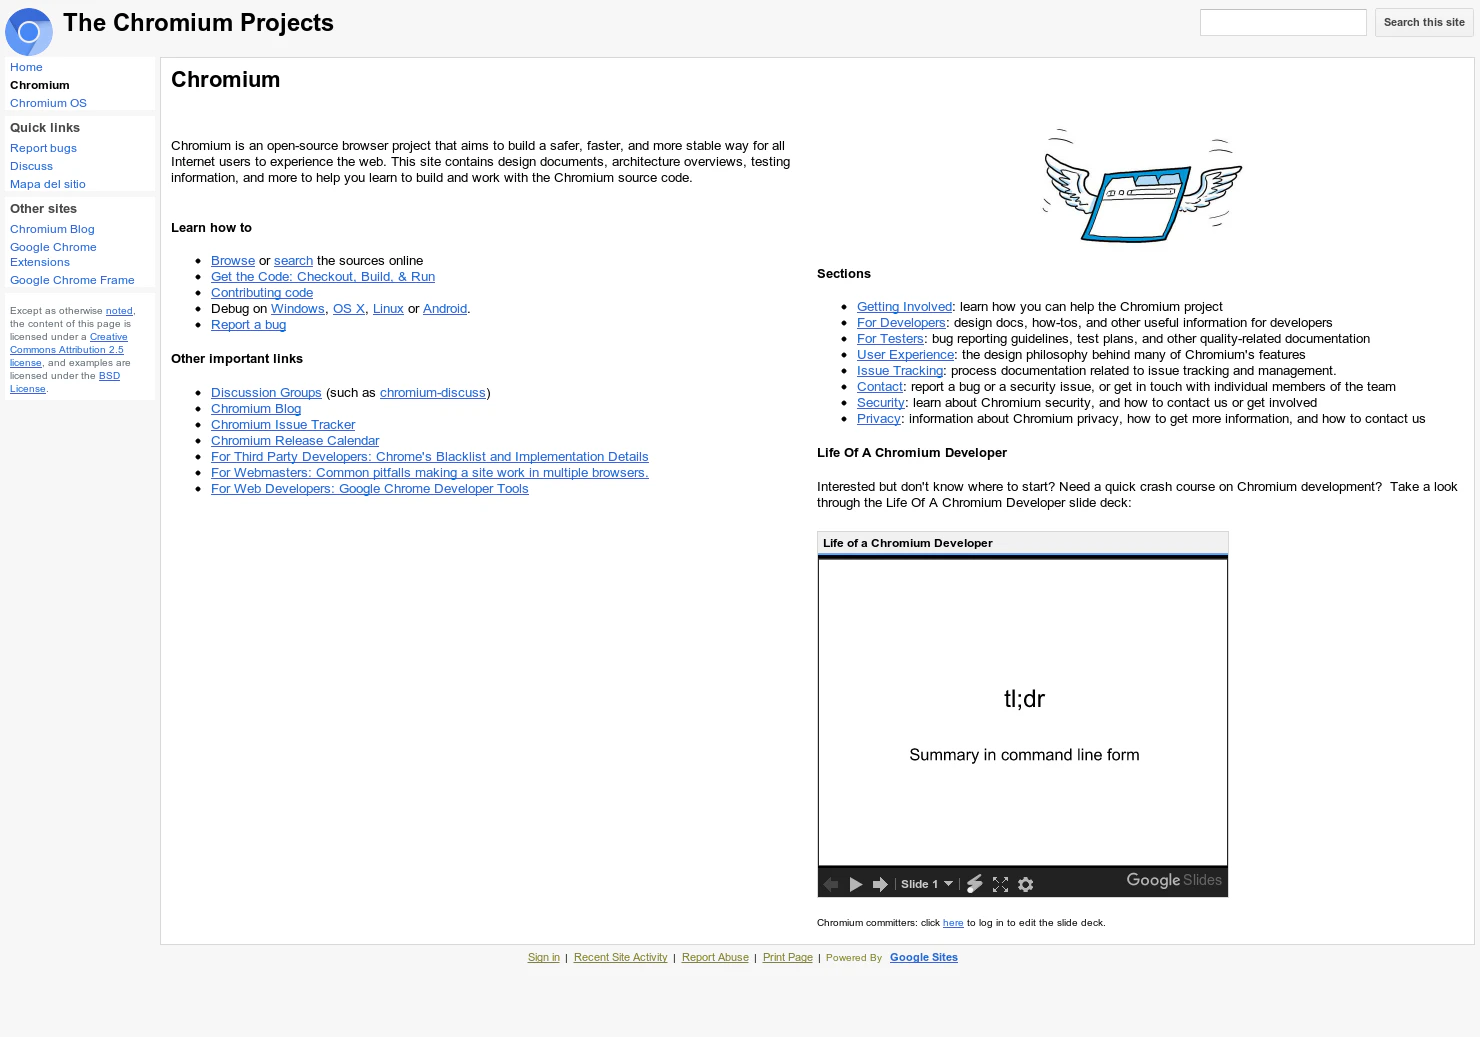Screen dimensions: 1480x1037
Task: Open the Getting Involved section link
Action: pos(904,307)
